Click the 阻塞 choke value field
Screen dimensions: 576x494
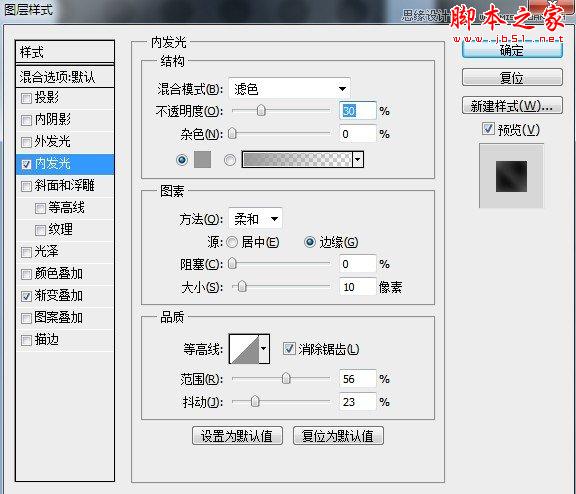coord(358,264)
